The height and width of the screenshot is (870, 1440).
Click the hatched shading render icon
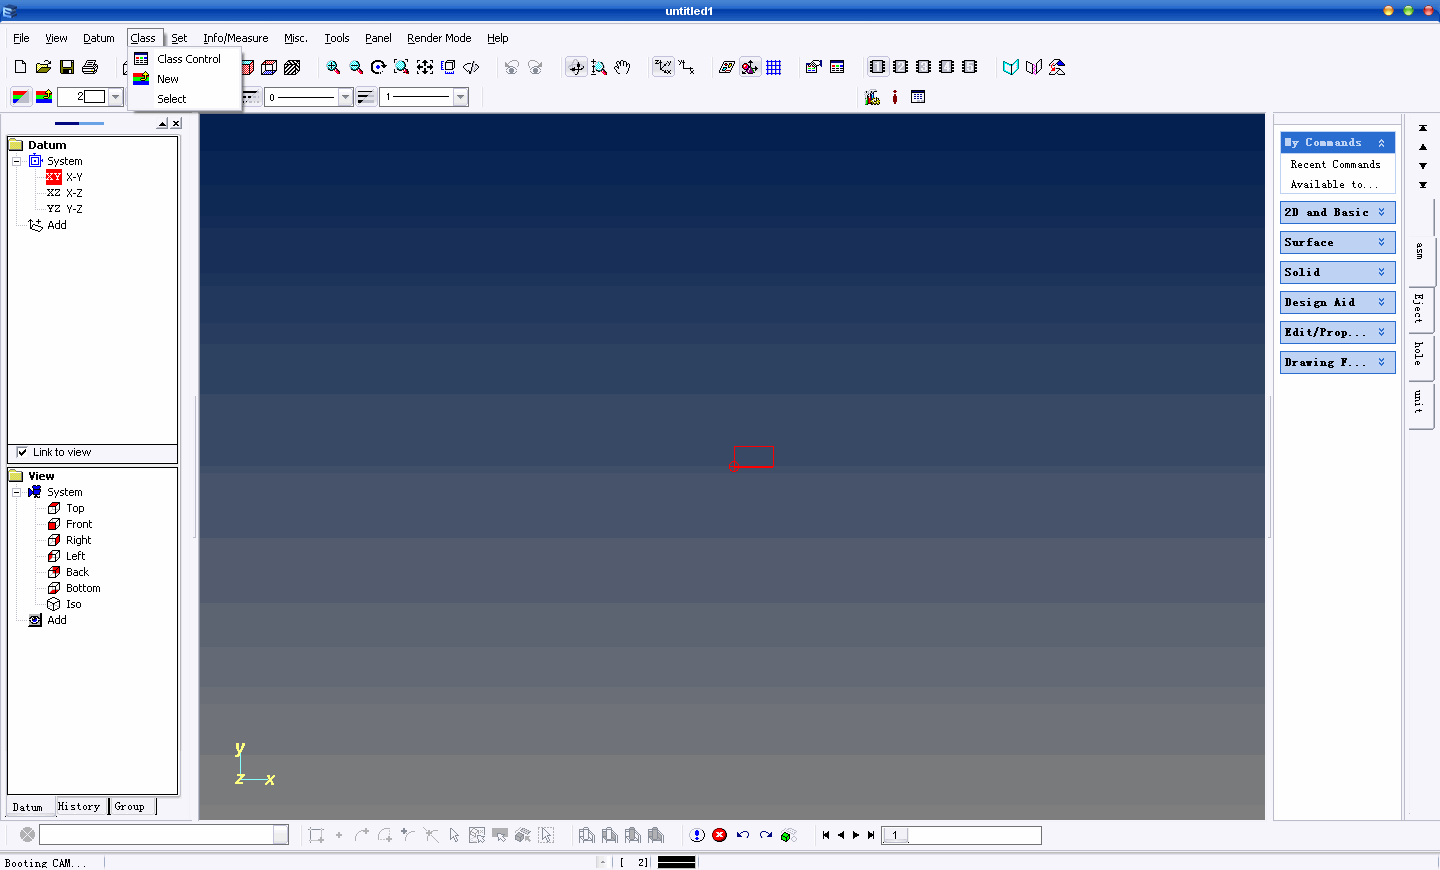tap(292, 67)
